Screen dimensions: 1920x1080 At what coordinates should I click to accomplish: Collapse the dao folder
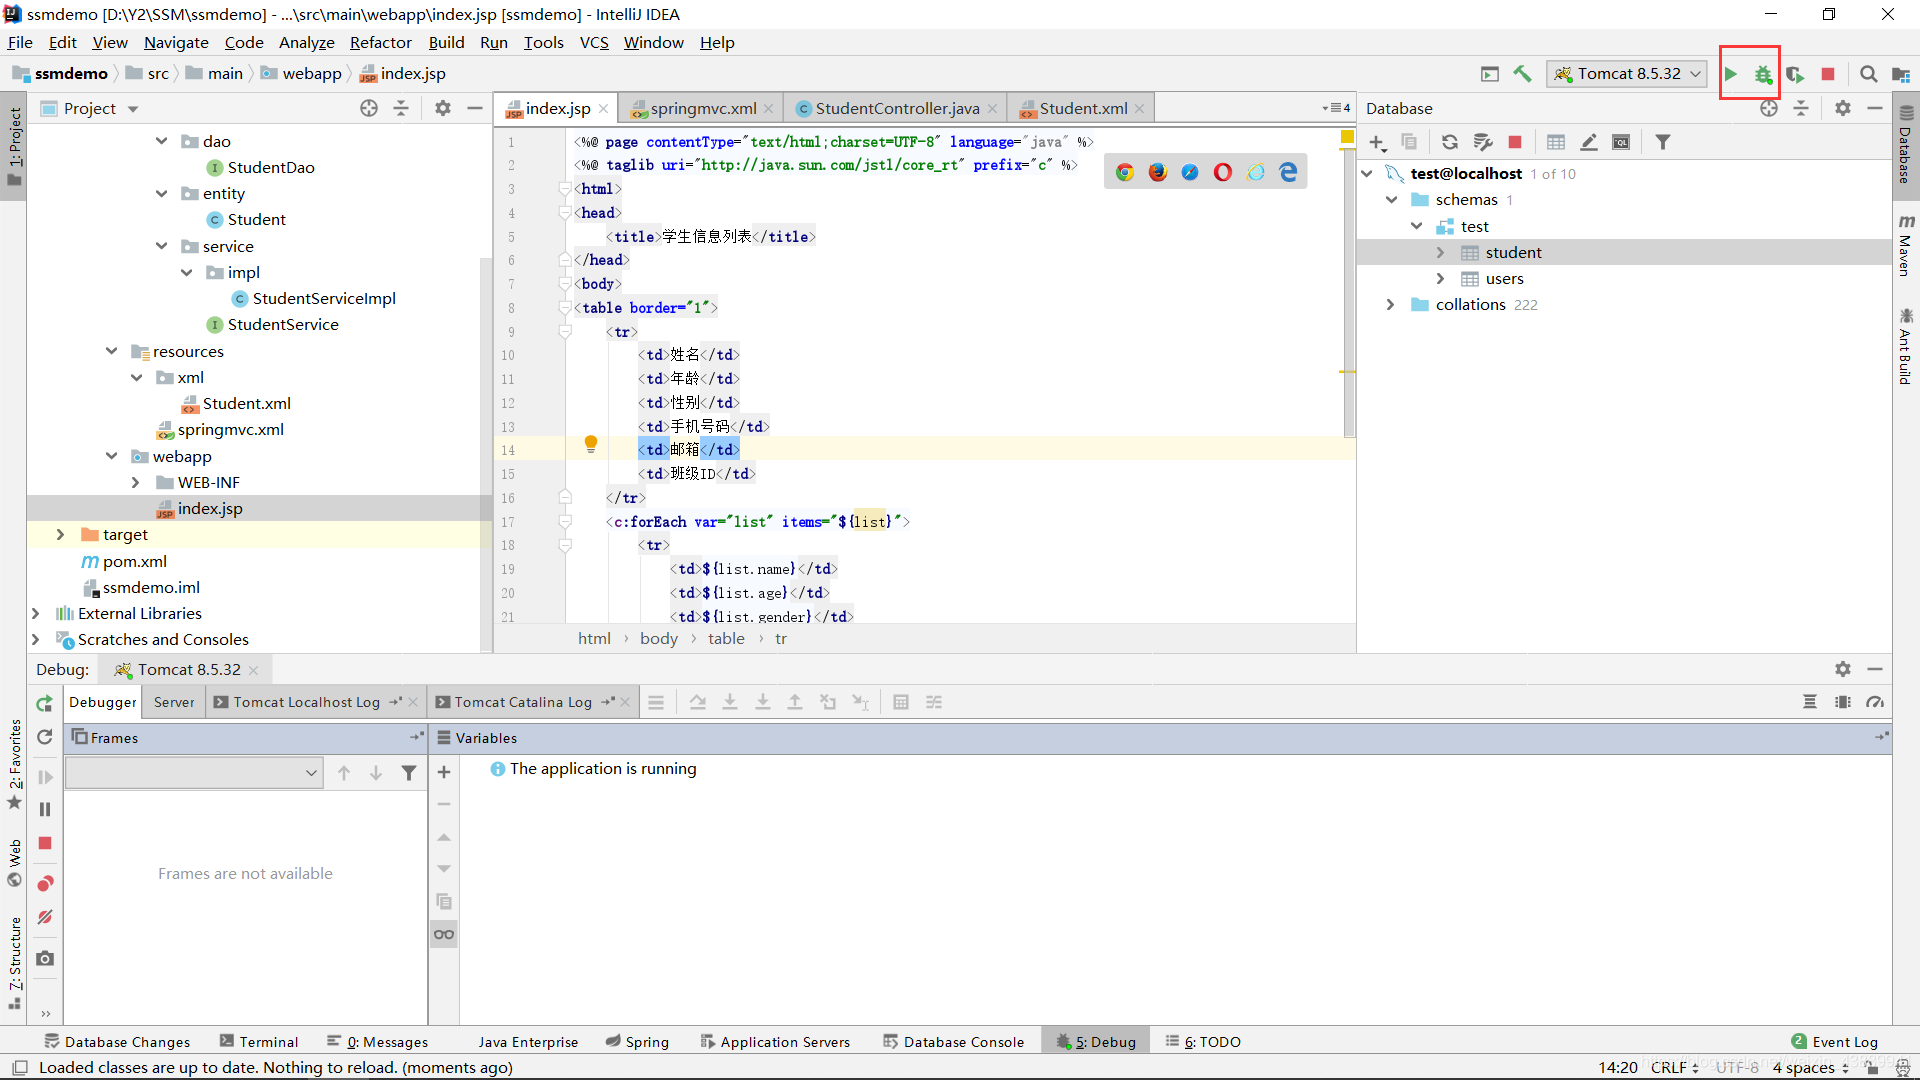(x=161, y=141)
